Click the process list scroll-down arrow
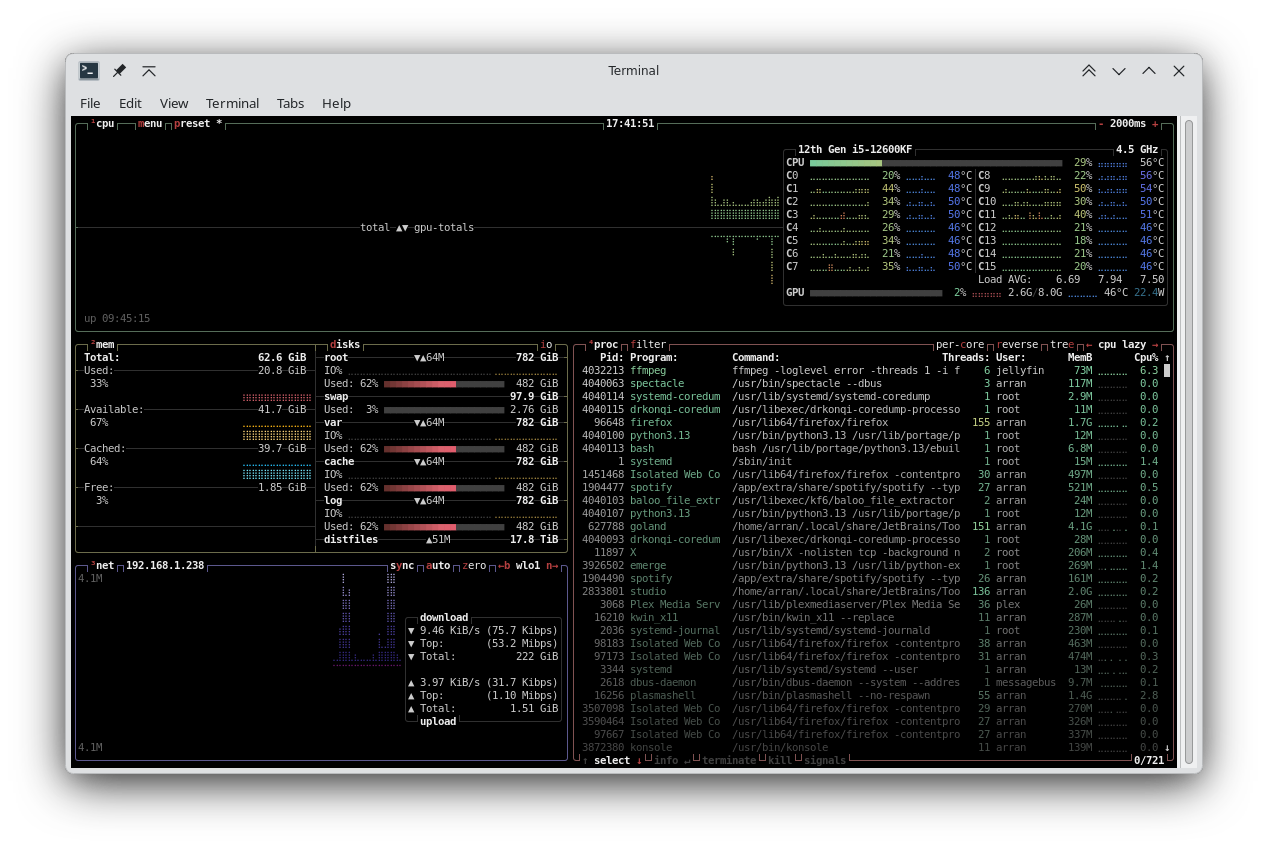This screenshot has height=851, width=1268. click(1167, 747)
